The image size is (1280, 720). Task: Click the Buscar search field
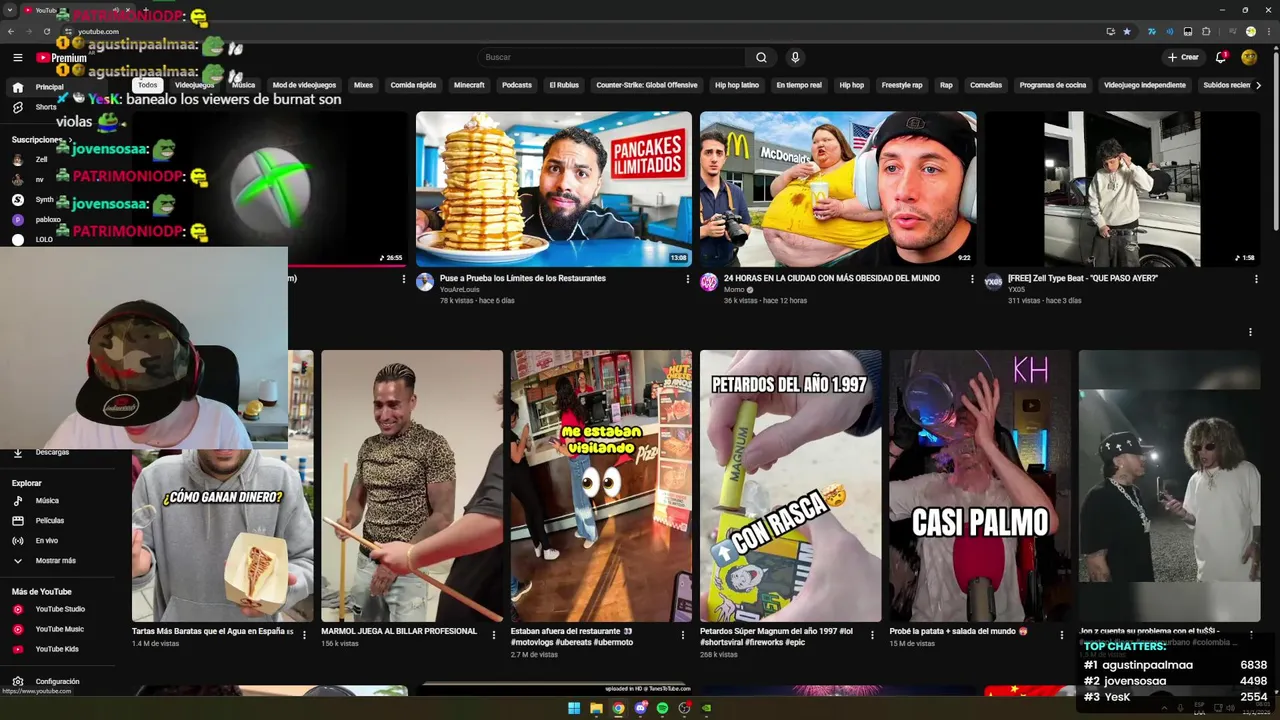(x=611, y=57)
